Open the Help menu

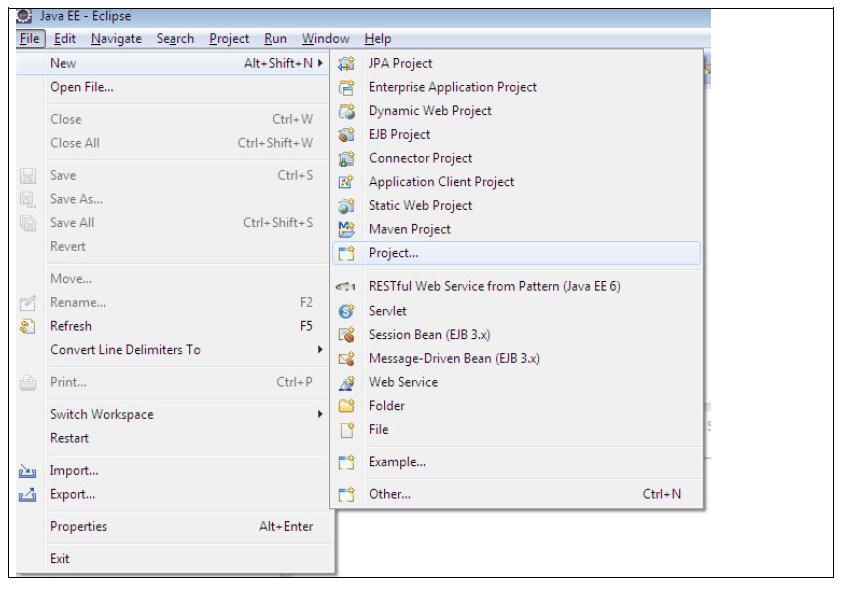(x=377, y=39)
